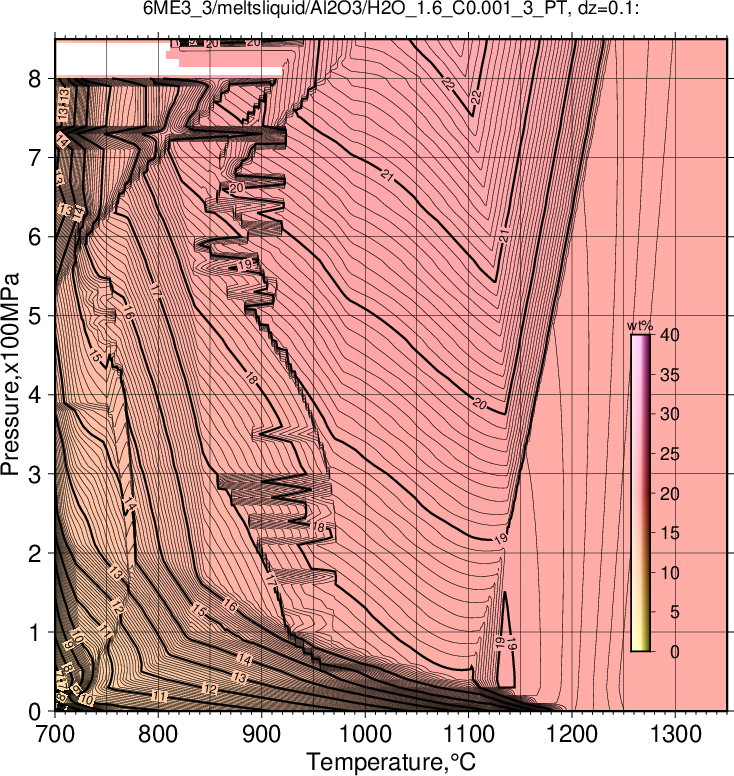Click the 1100 tick label on temperature axis

click(x=468, y=734)
